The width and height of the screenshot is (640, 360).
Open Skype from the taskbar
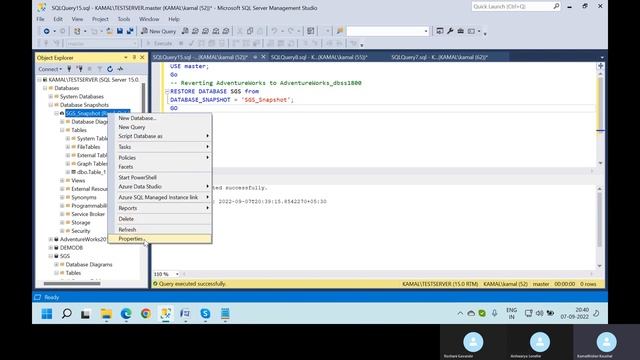click(x=205, y=313)
